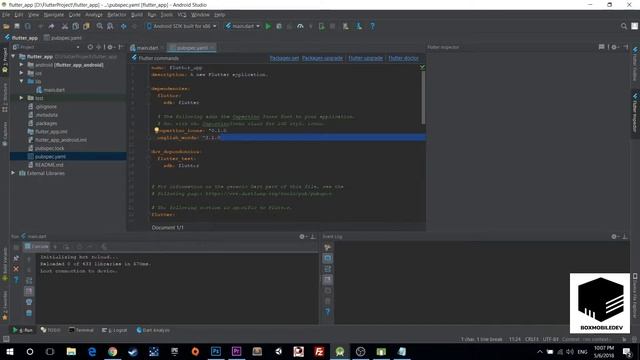Open the TODO tool window tab
640x360 pixels.
coord(51,330)
